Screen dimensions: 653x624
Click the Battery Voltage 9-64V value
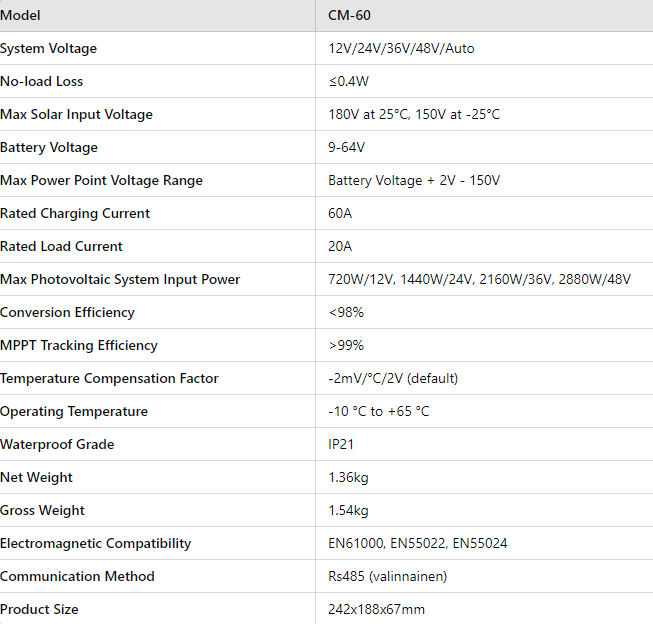[x=347, y=147]
